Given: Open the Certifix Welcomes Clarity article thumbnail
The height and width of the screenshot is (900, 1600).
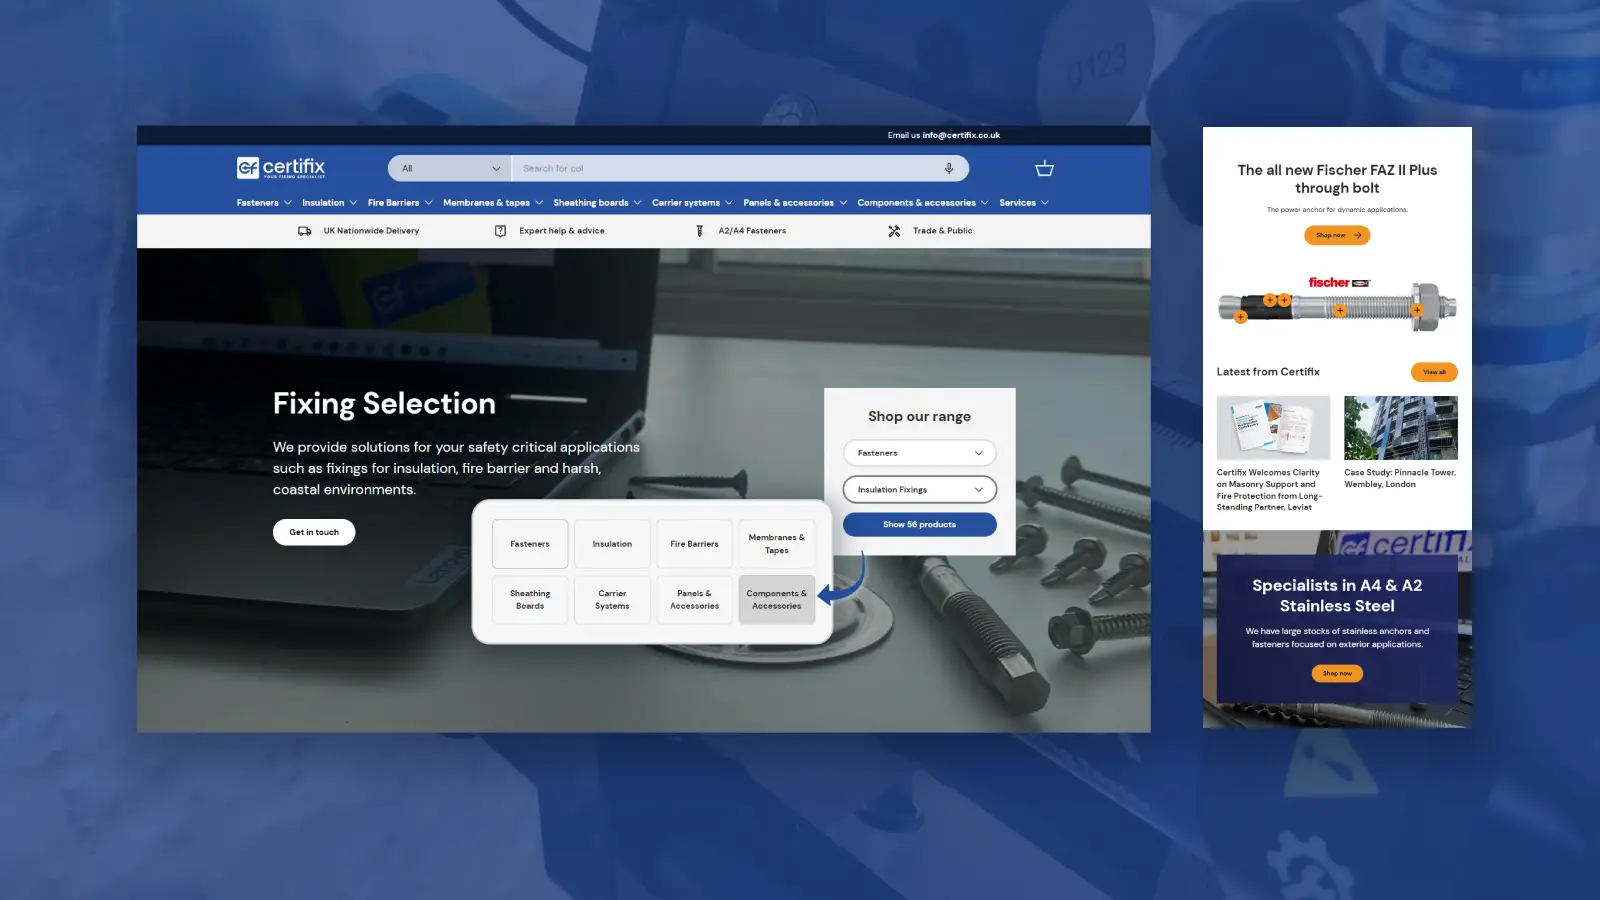Looking at the screenshot, I should 1273,428.
